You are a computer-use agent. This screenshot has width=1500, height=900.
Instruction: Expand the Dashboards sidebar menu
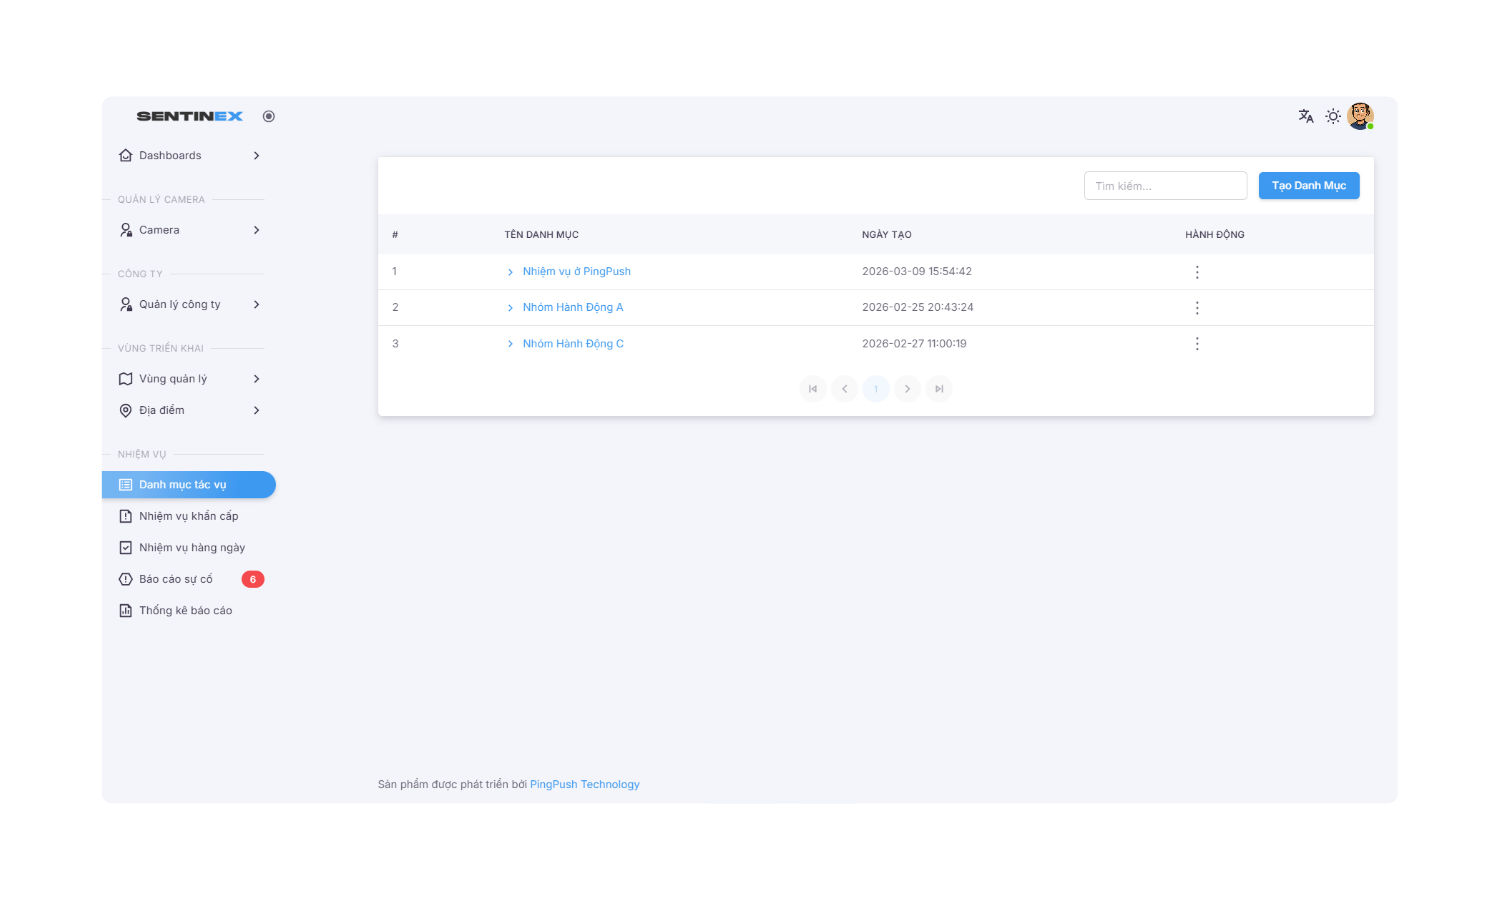[189, 156]
